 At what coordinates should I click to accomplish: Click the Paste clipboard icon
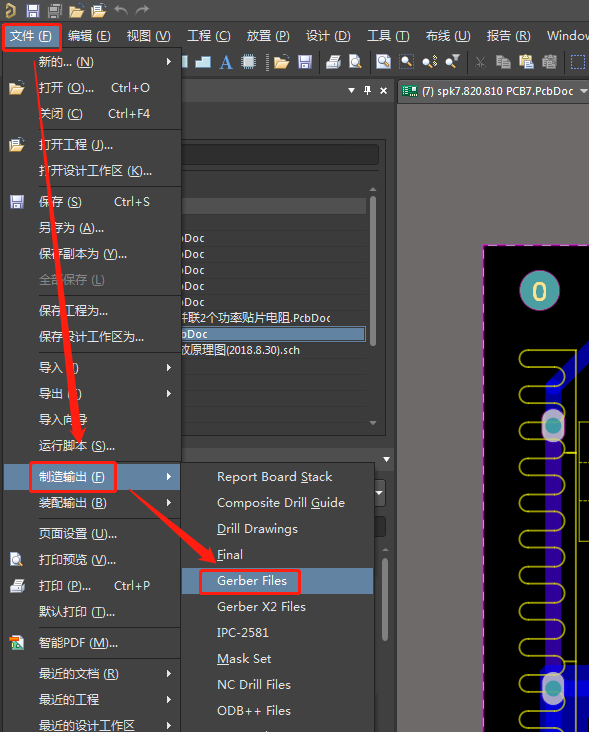tap(526, 62)
